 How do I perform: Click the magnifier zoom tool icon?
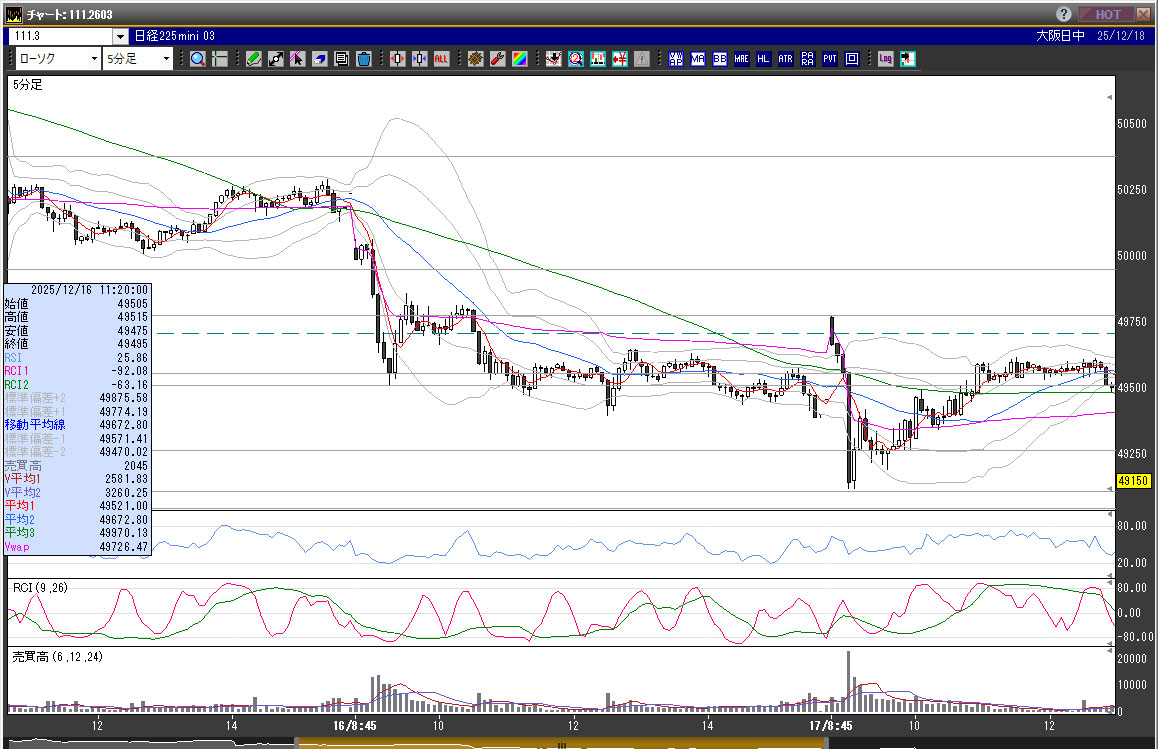point(197,59)
